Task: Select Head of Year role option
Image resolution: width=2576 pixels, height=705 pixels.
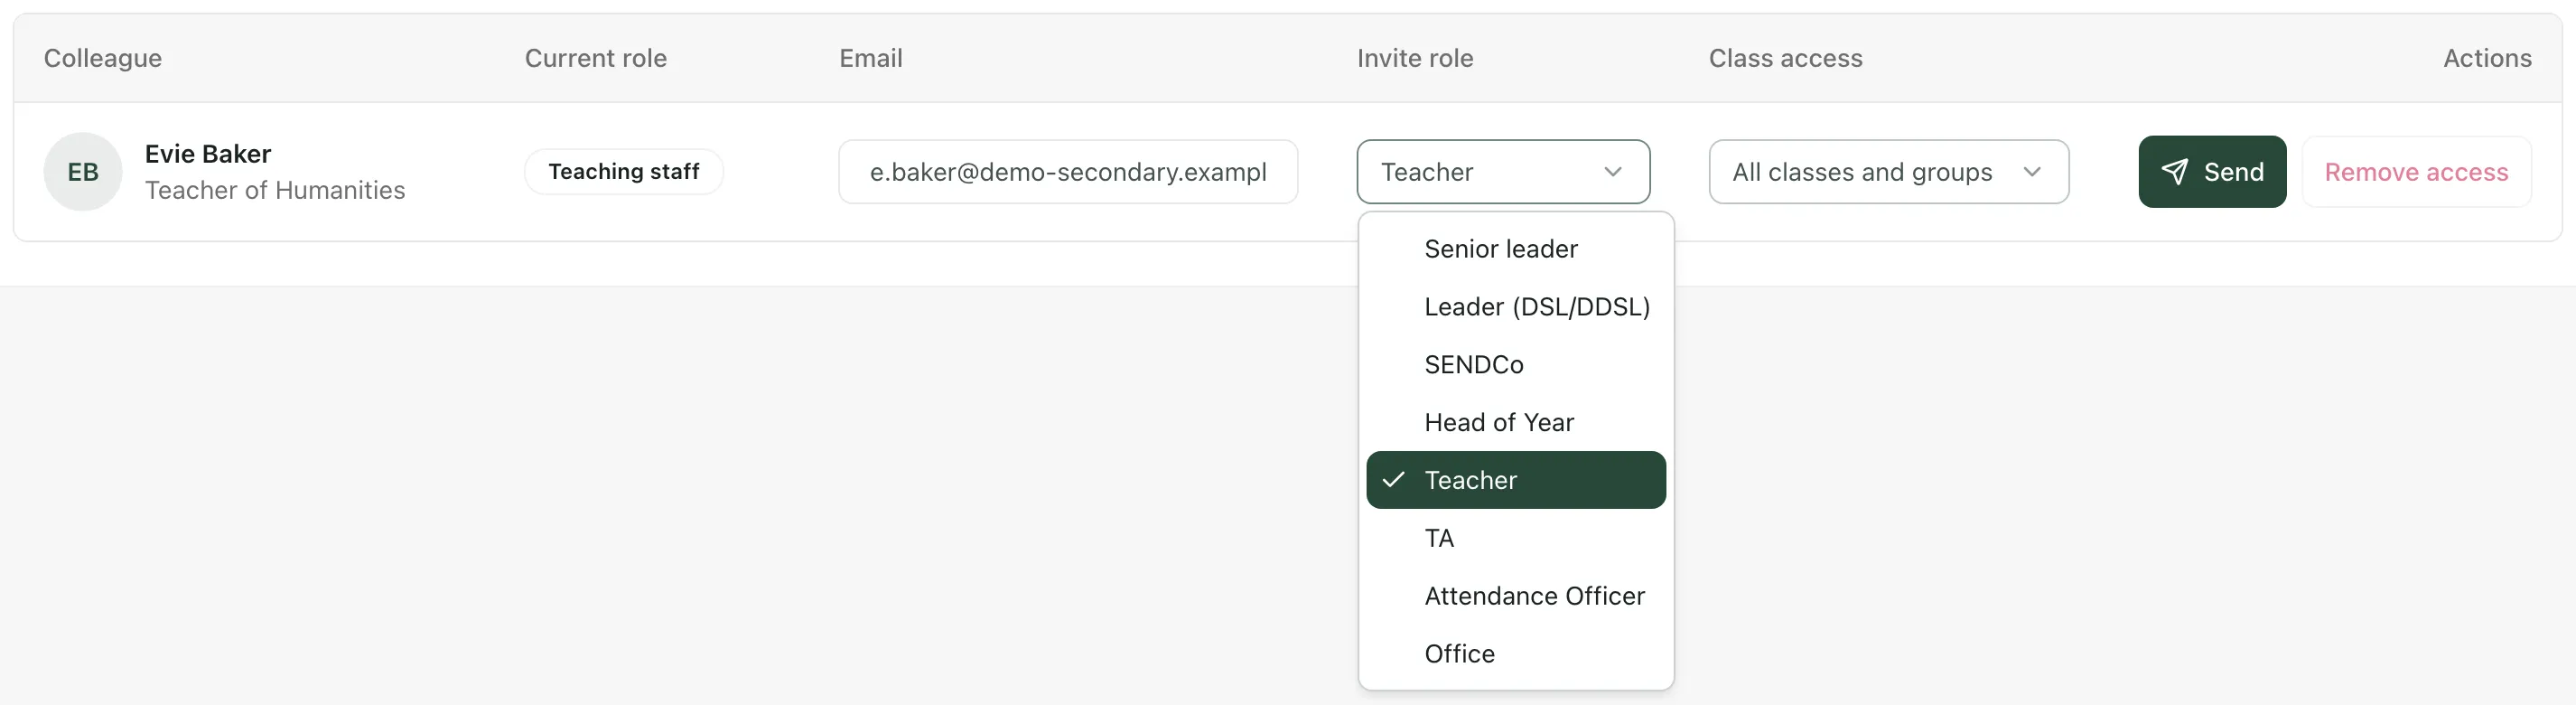Action: 1516,423
